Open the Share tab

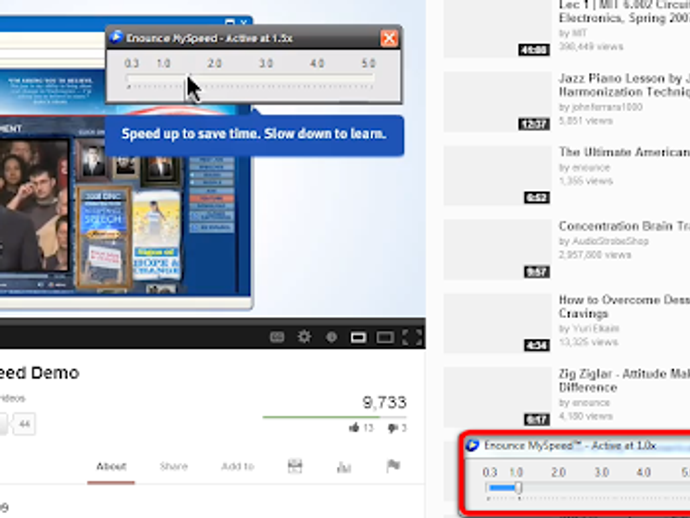point(173,467)
